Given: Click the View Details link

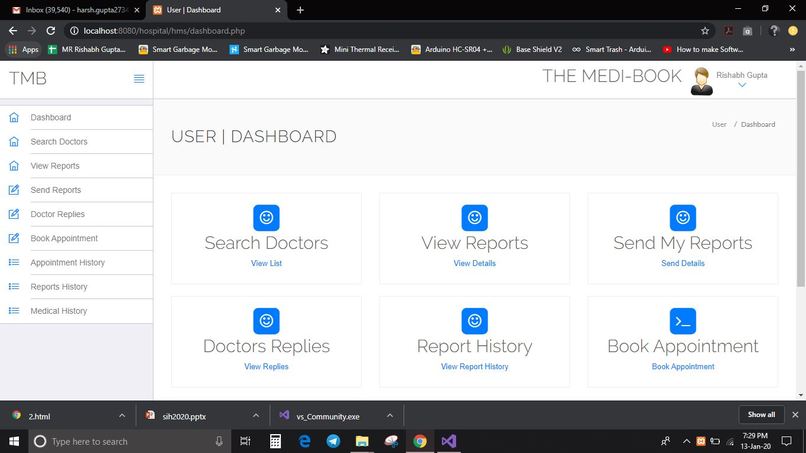Looking at the screenshot, I should (474, 263).
